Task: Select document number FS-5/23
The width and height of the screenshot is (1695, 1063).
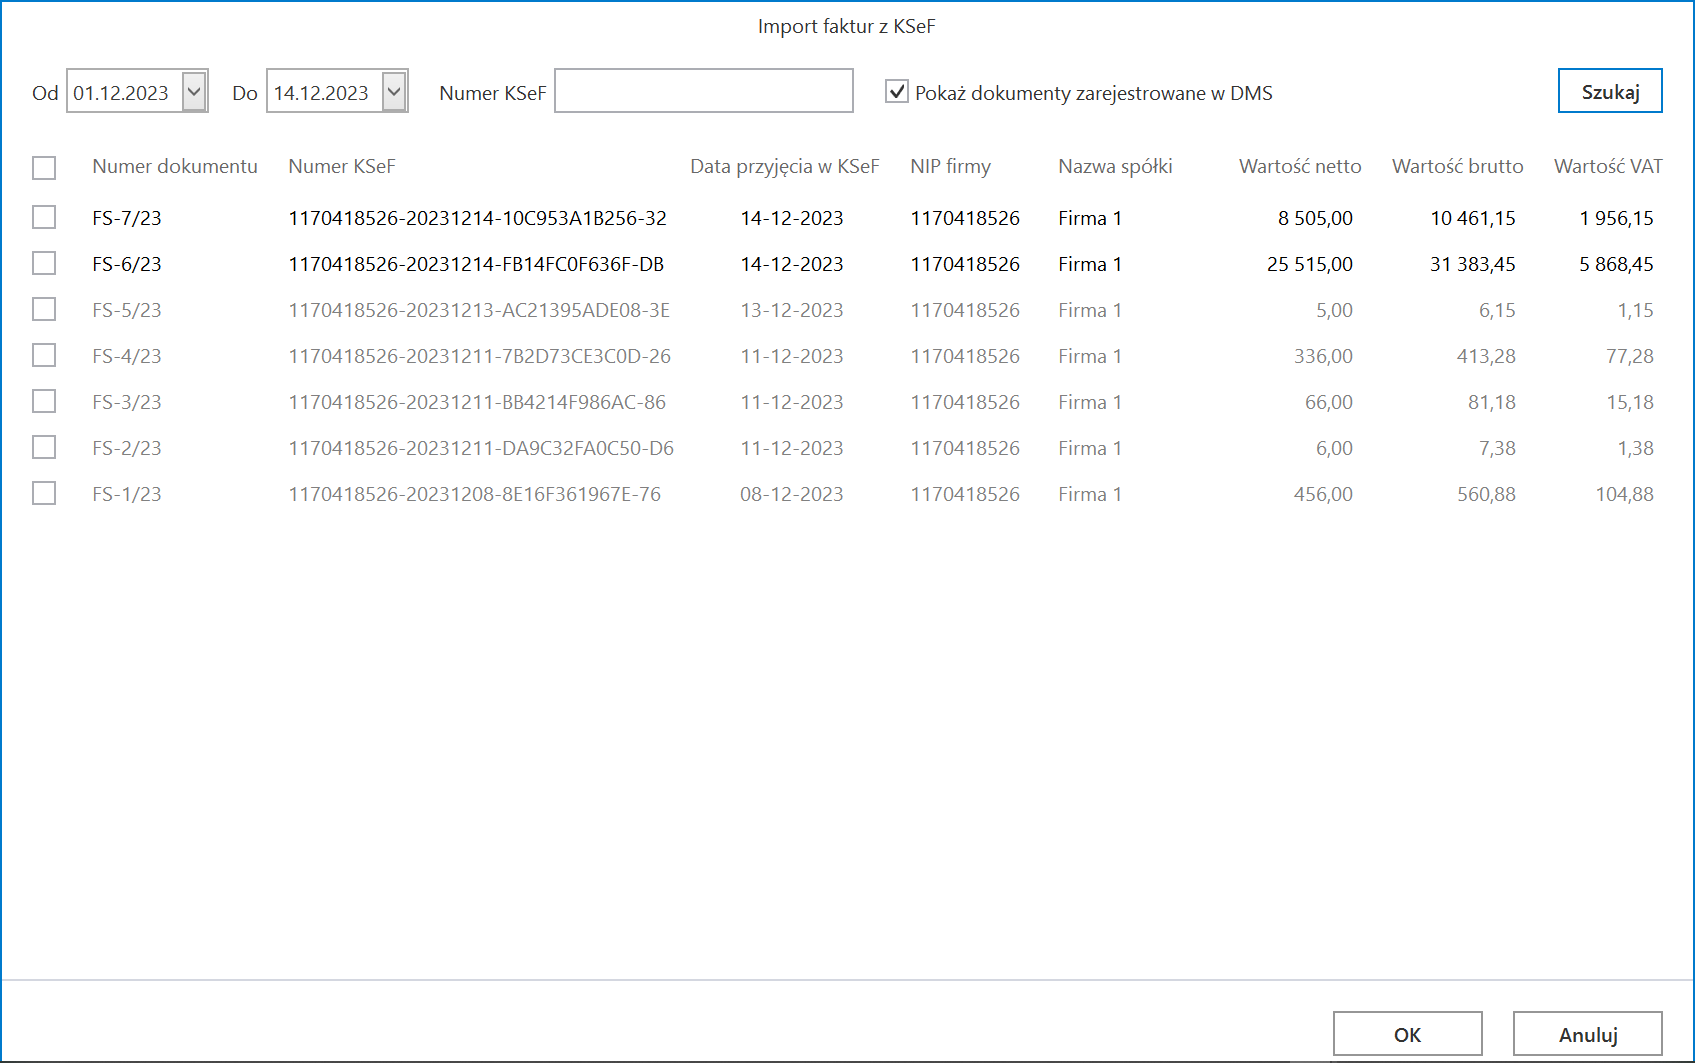Action: tap(127, 310)
